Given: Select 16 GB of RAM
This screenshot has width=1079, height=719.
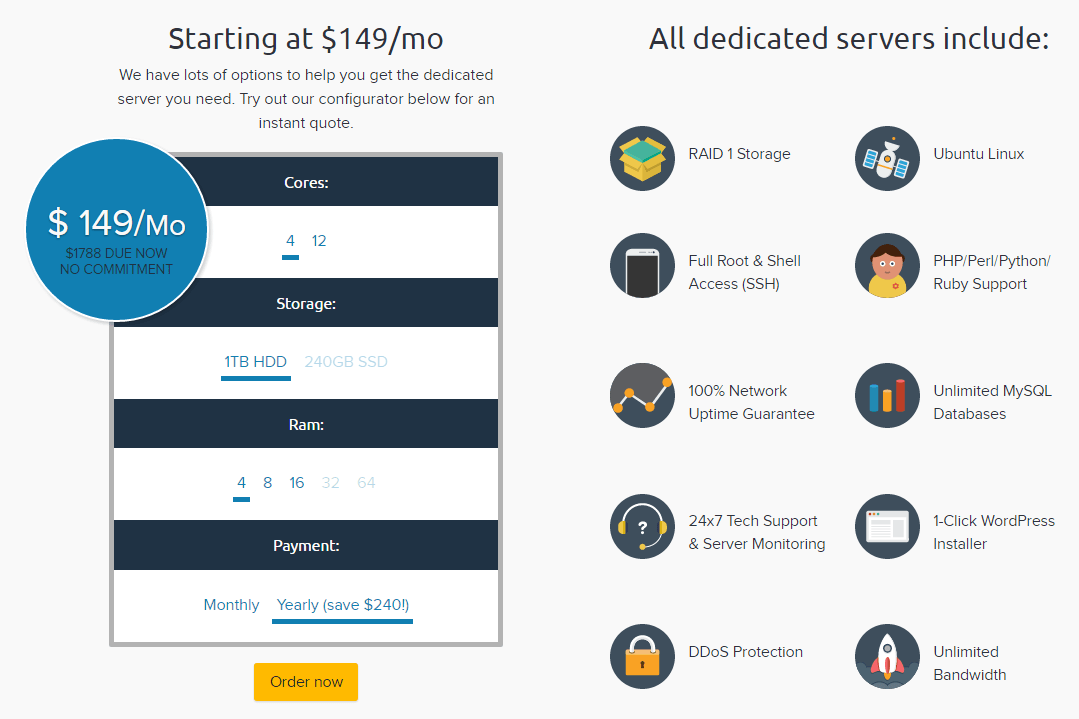Looking at the screenshot, I should click(x=296, y=482).
